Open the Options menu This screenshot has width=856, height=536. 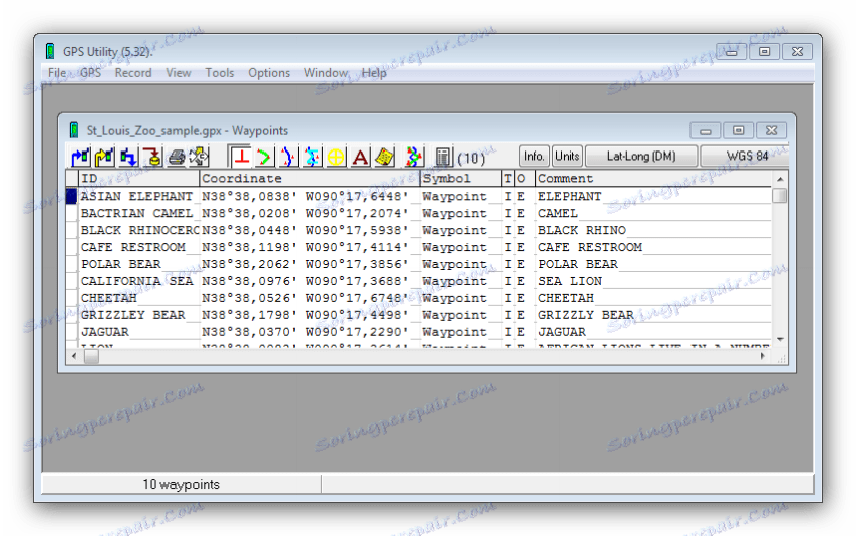point(269,73)
